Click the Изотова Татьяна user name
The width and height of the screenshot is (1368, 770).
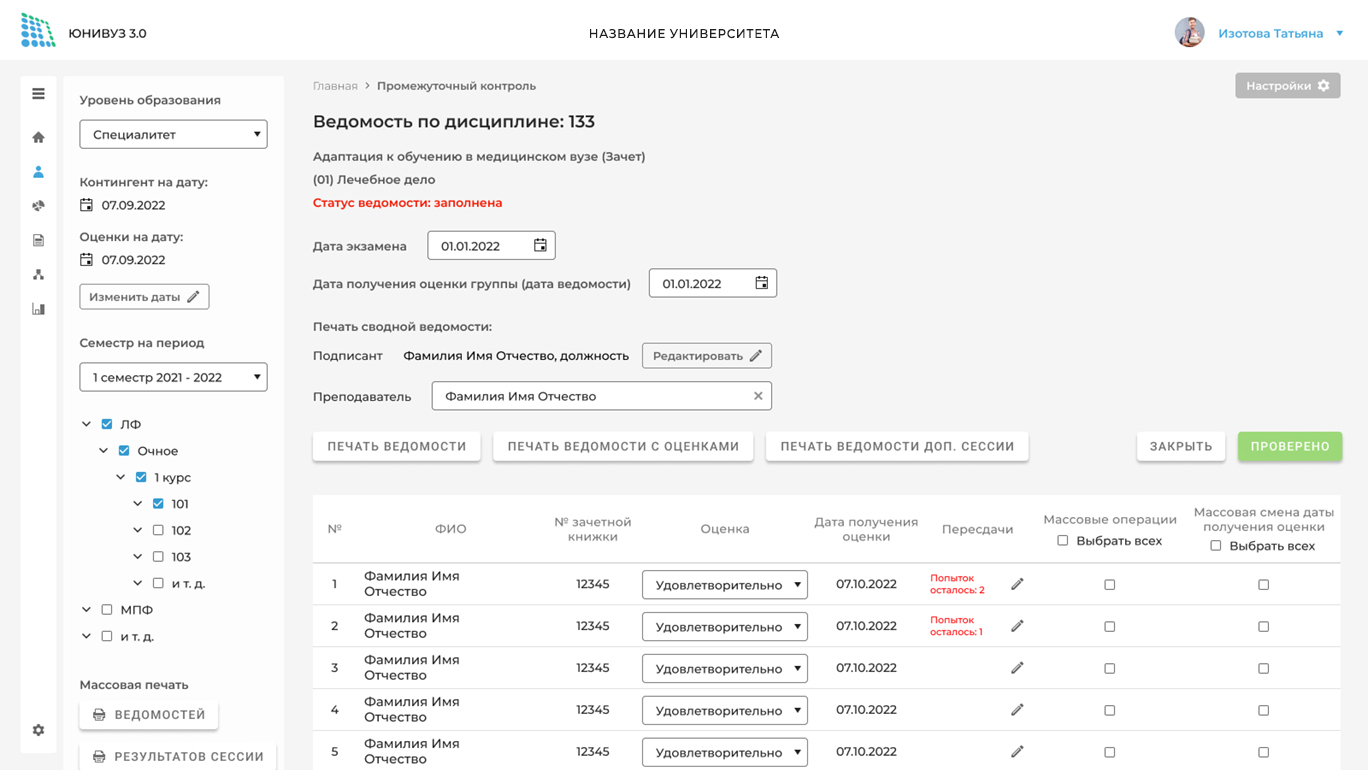click(x=1270, y=34)
